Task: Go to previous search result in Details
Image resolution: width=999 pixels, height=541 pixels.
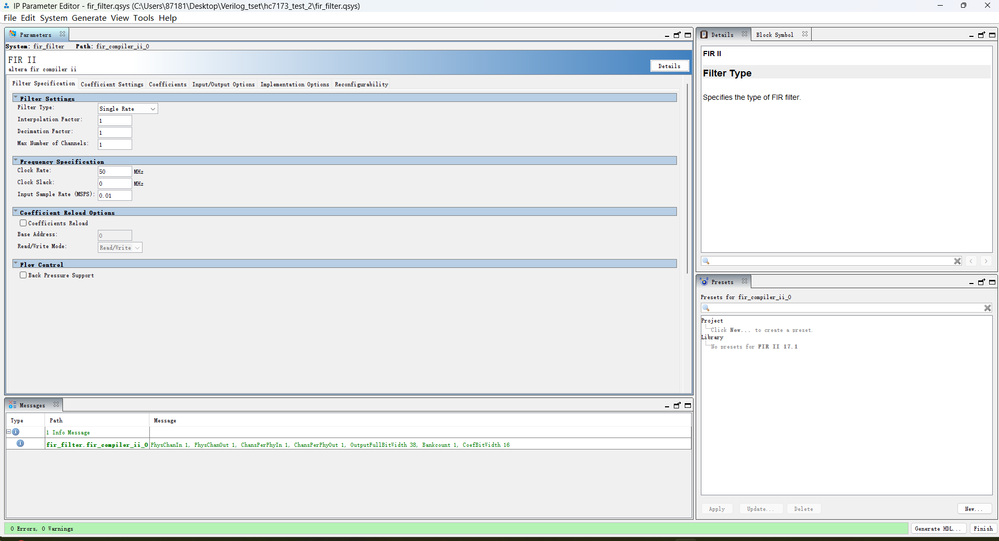Action: click(971, 261)
